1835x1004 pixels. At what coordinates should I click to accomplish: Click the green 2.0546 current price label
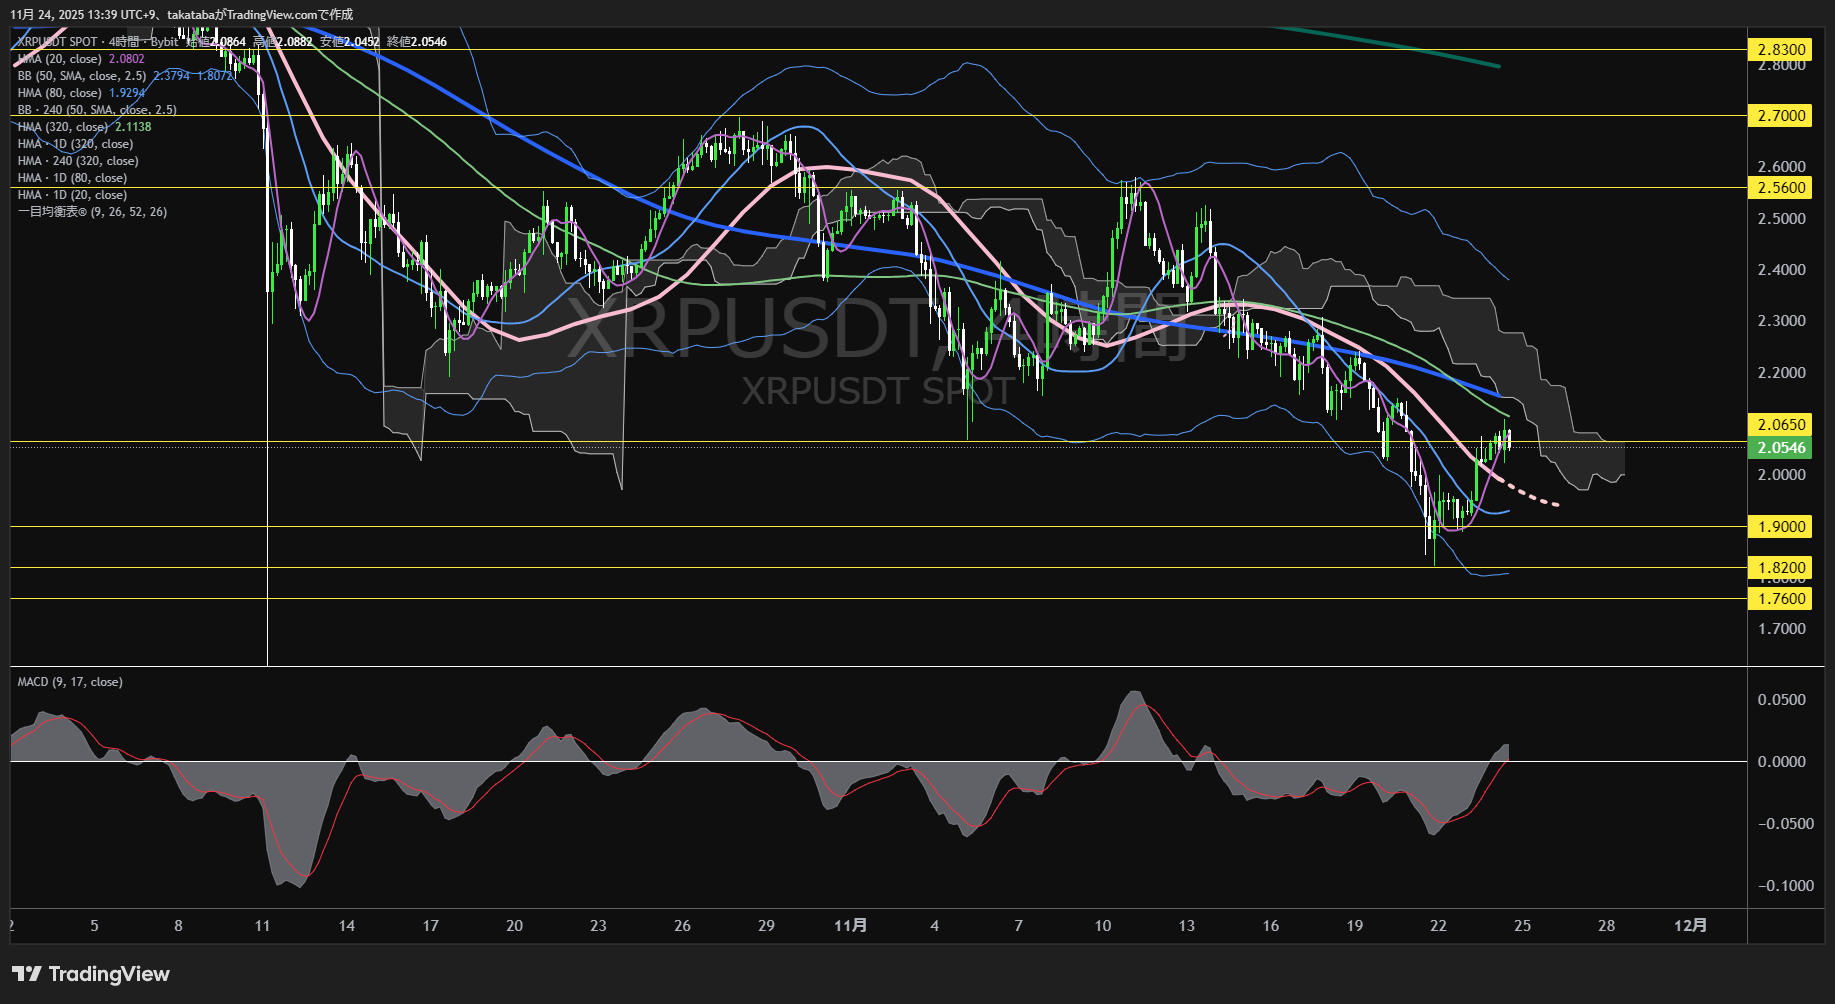tap(1781, 448)
